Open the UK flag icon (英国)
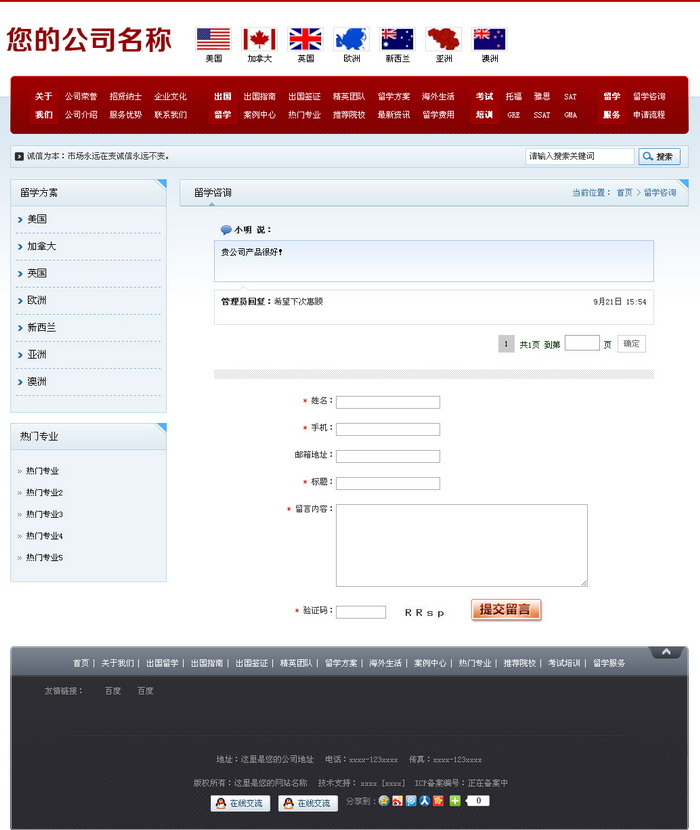The image size is (700, 830). [x=306, y=40]
